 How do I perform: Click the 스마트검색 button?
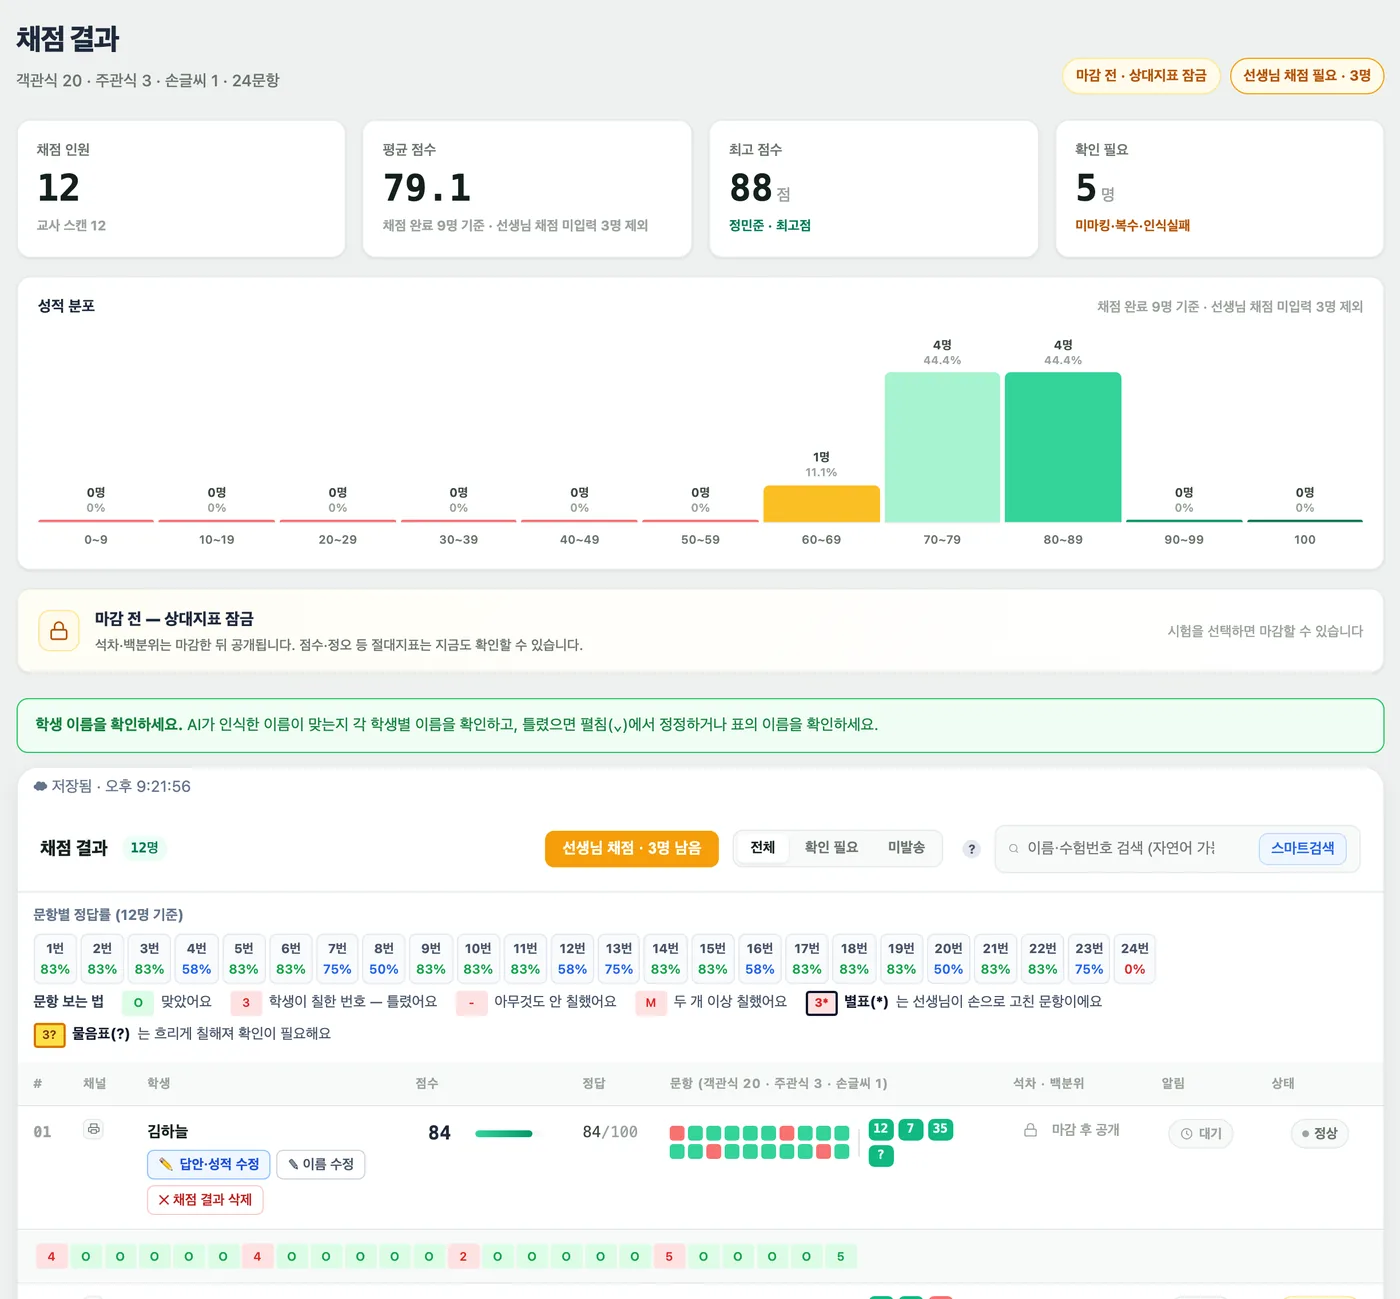click(x=1302, y=848)
